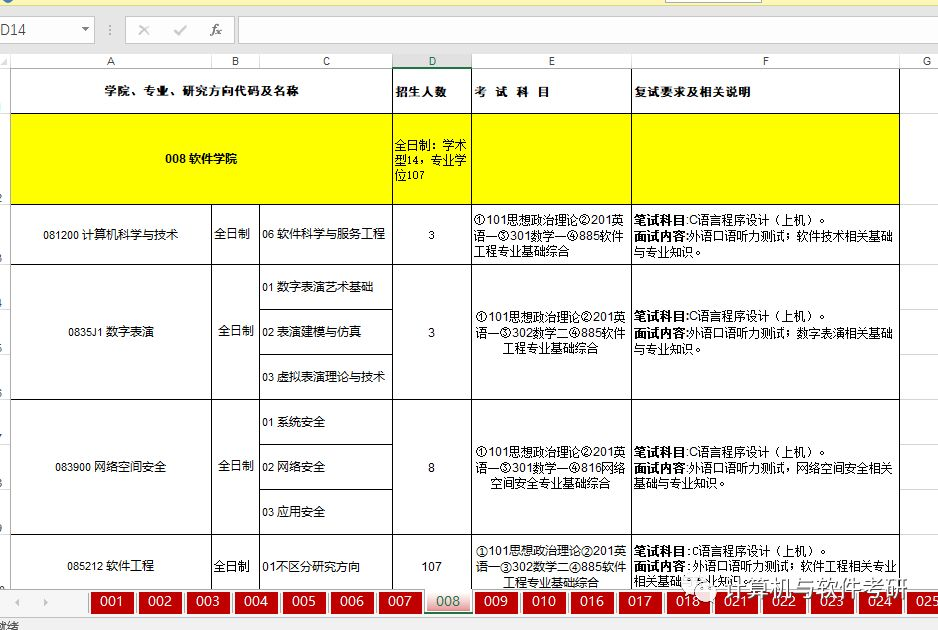This screenshot has height=630, width=938.
Task: Select header cell '考 试 科 目'
Action: [x=551, y=91]
